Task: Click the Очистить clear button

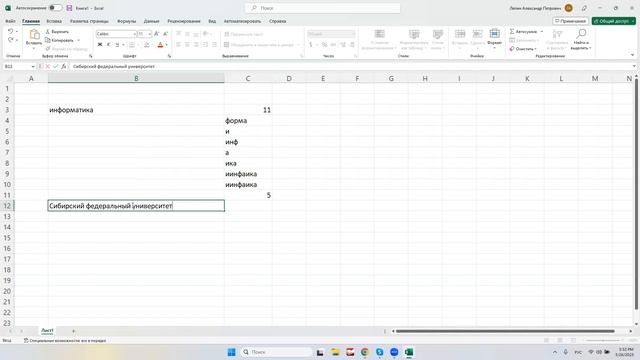Action: (523, 49)
